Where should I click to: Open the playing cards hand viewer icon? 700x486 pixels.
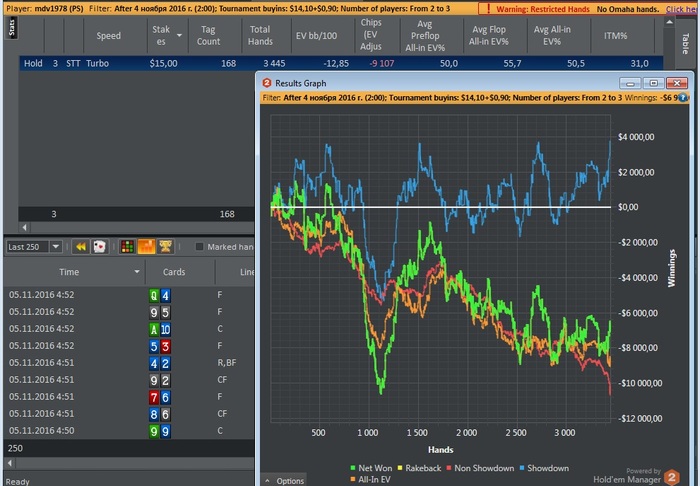100,247
